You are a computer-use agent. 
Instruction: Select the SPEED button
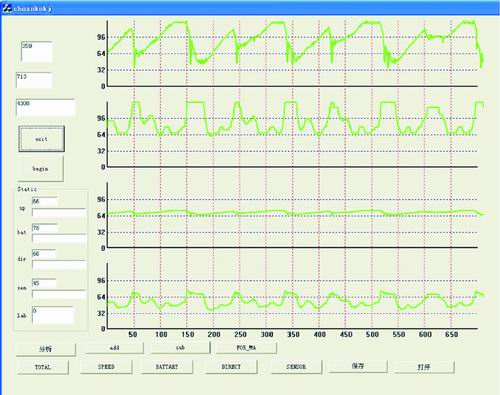(x=106, y=367)
